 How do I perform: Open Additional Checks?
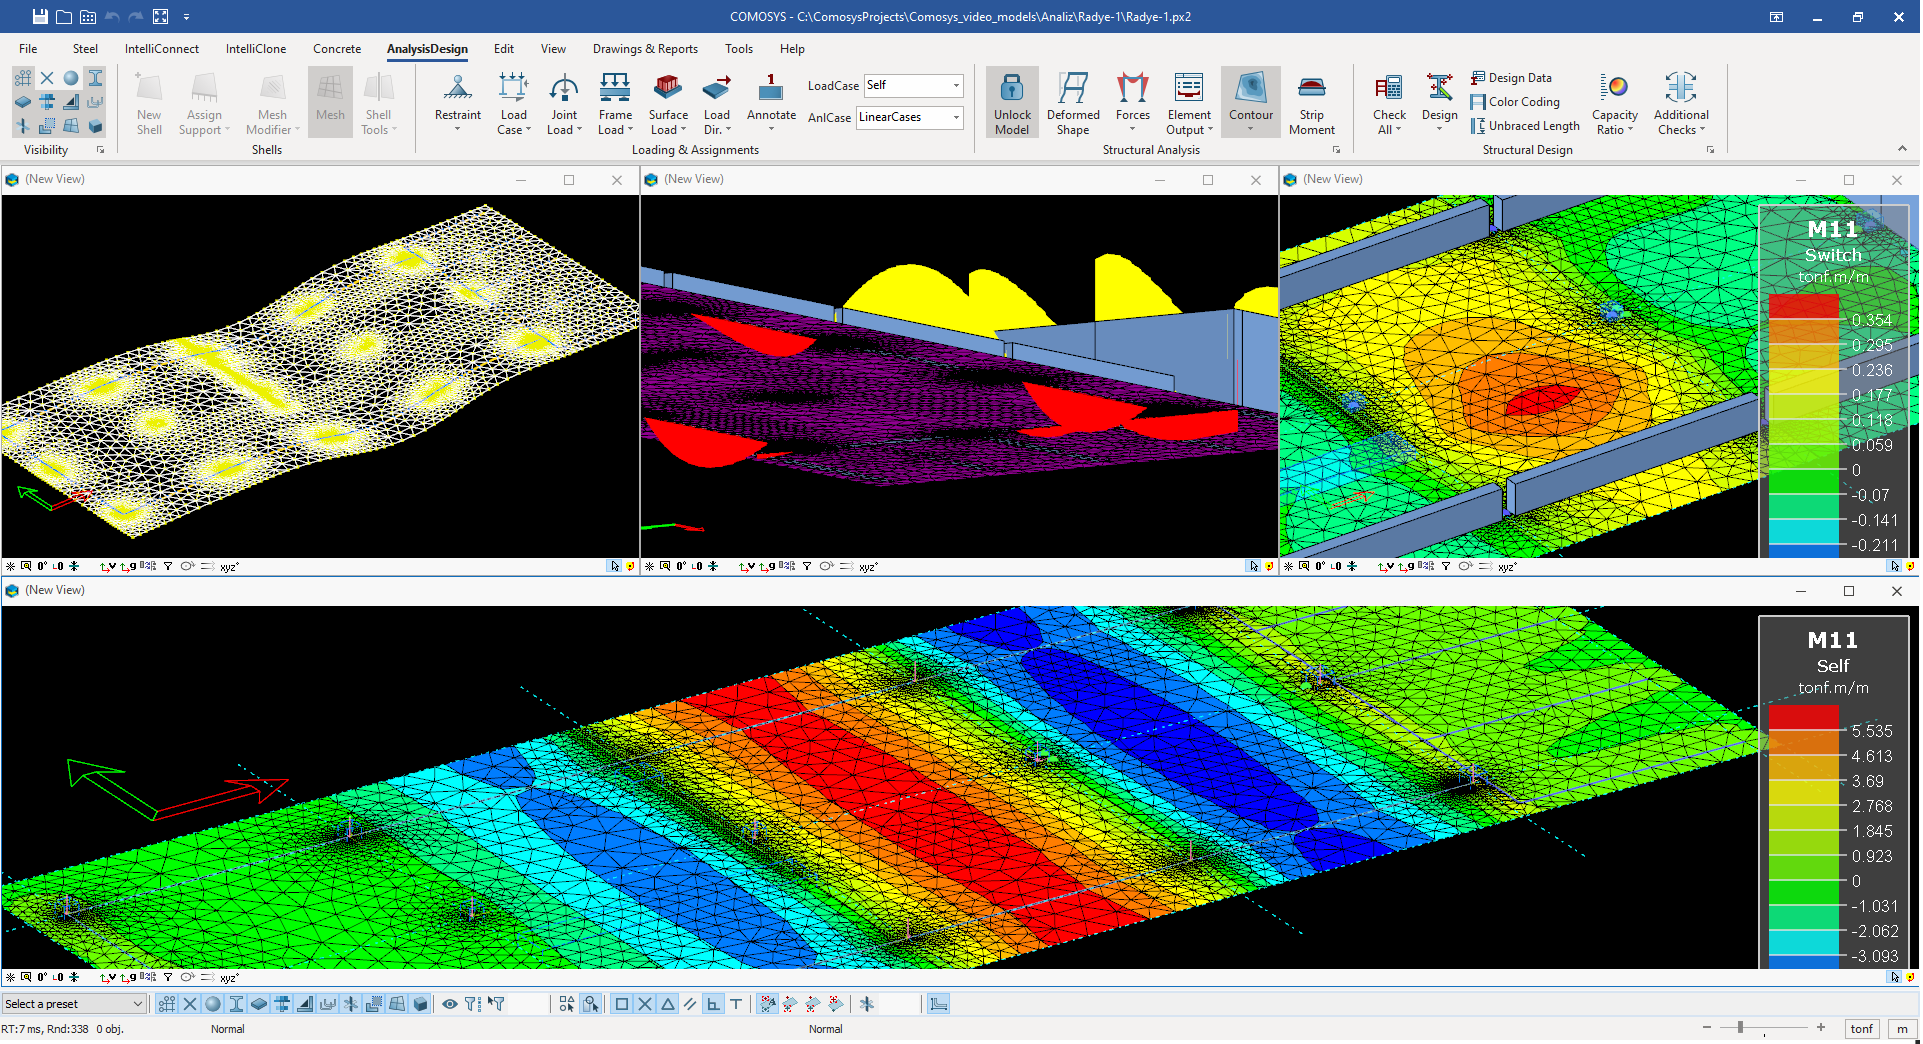pos(1681,102)
